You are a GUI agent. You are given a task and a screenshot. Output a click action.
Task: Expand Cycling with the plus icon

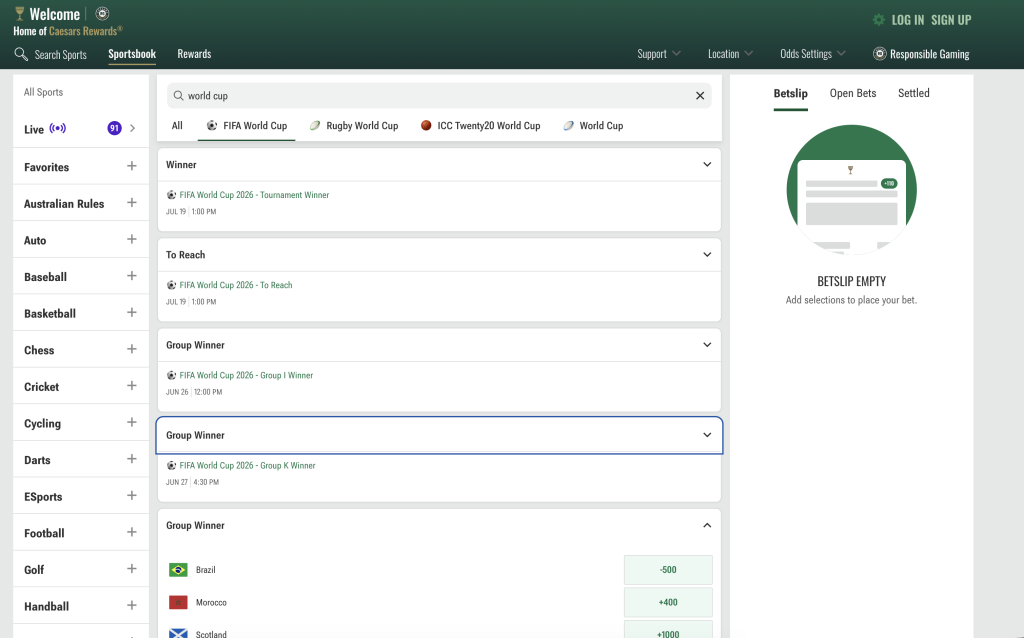[131, 422]
